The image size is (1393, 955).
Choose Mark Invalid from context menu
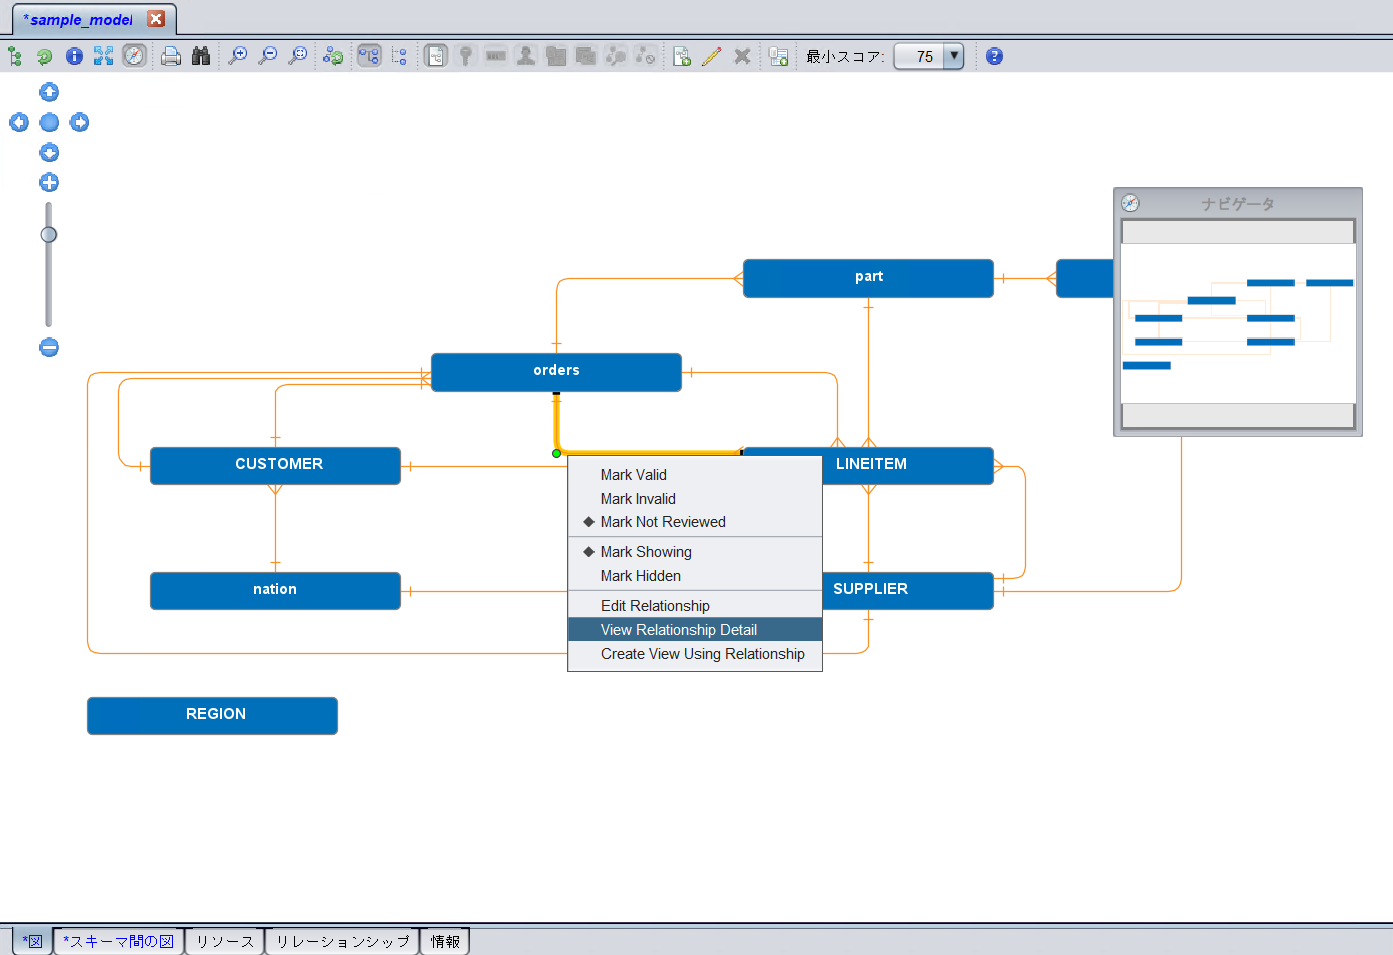(x=695, y=499)
